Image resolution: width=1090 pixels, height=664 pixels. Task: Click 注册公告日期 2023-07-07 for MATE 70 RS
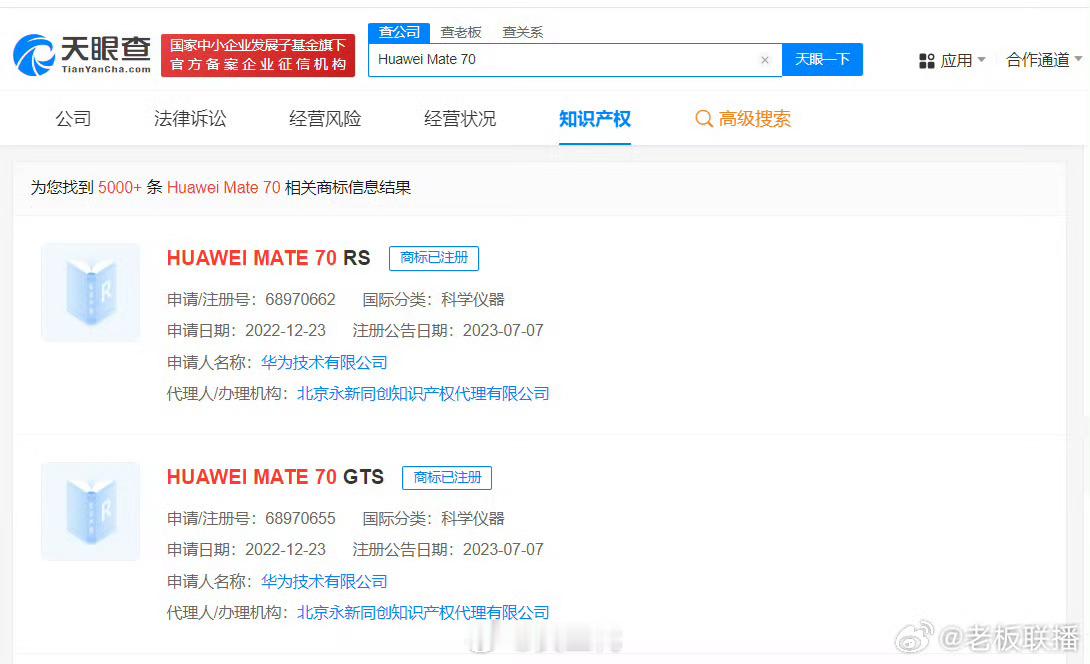click(x=448, y=331)
